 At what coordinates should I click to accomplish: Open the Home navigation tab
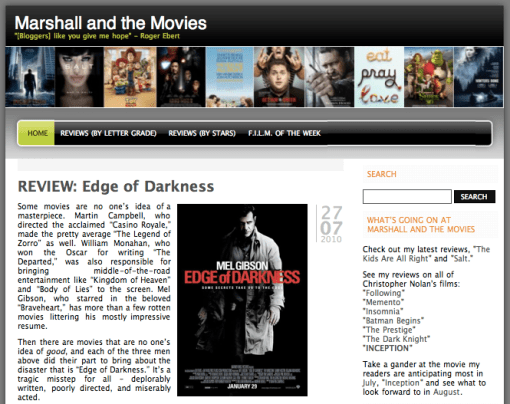36,133
